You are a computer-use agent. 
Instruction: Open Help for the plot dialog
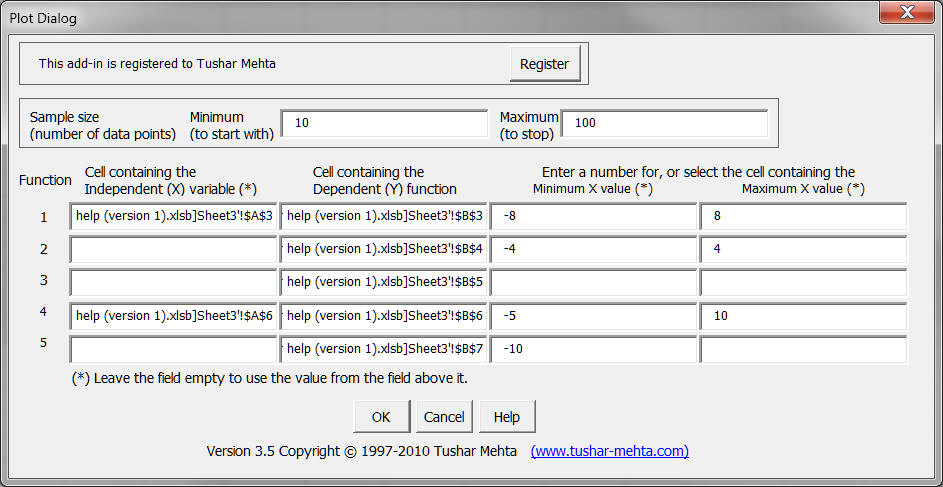[x=506, y=417]
